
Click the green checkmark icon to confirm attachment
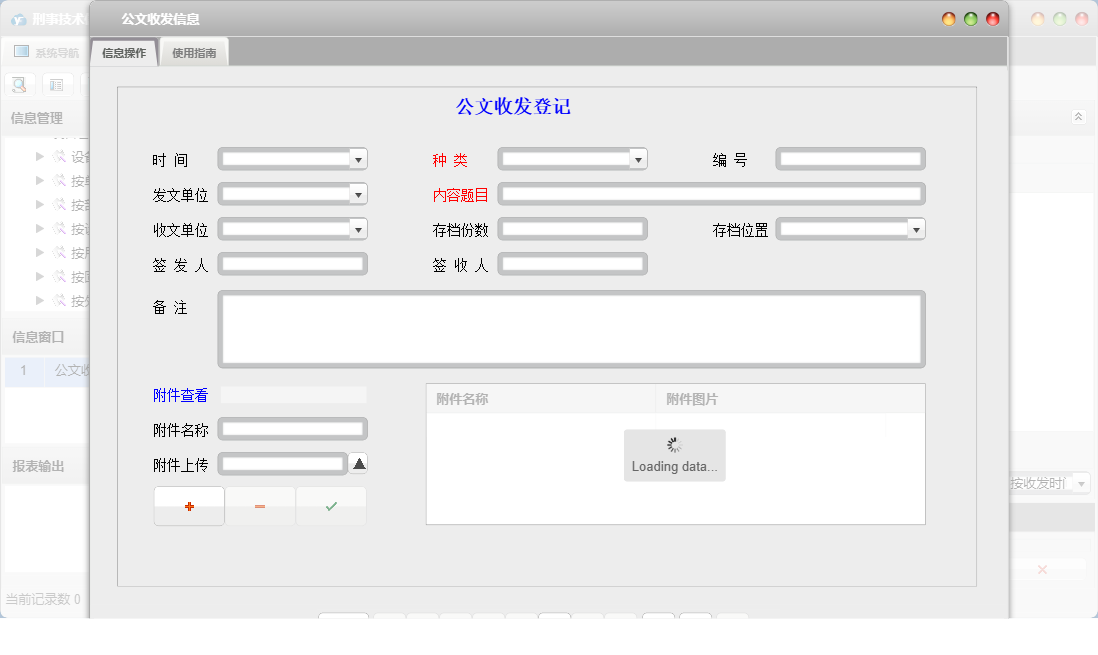point(330,506)
